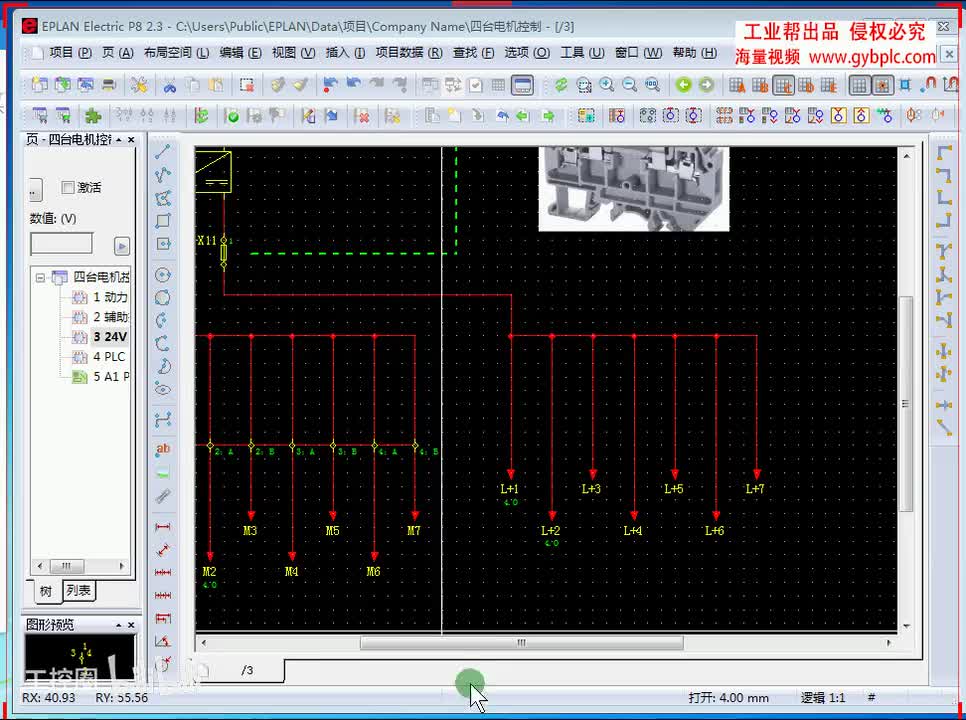Screen dimensions: 966x720
Task: Select the spline curve tool
Action: [163, 420]
